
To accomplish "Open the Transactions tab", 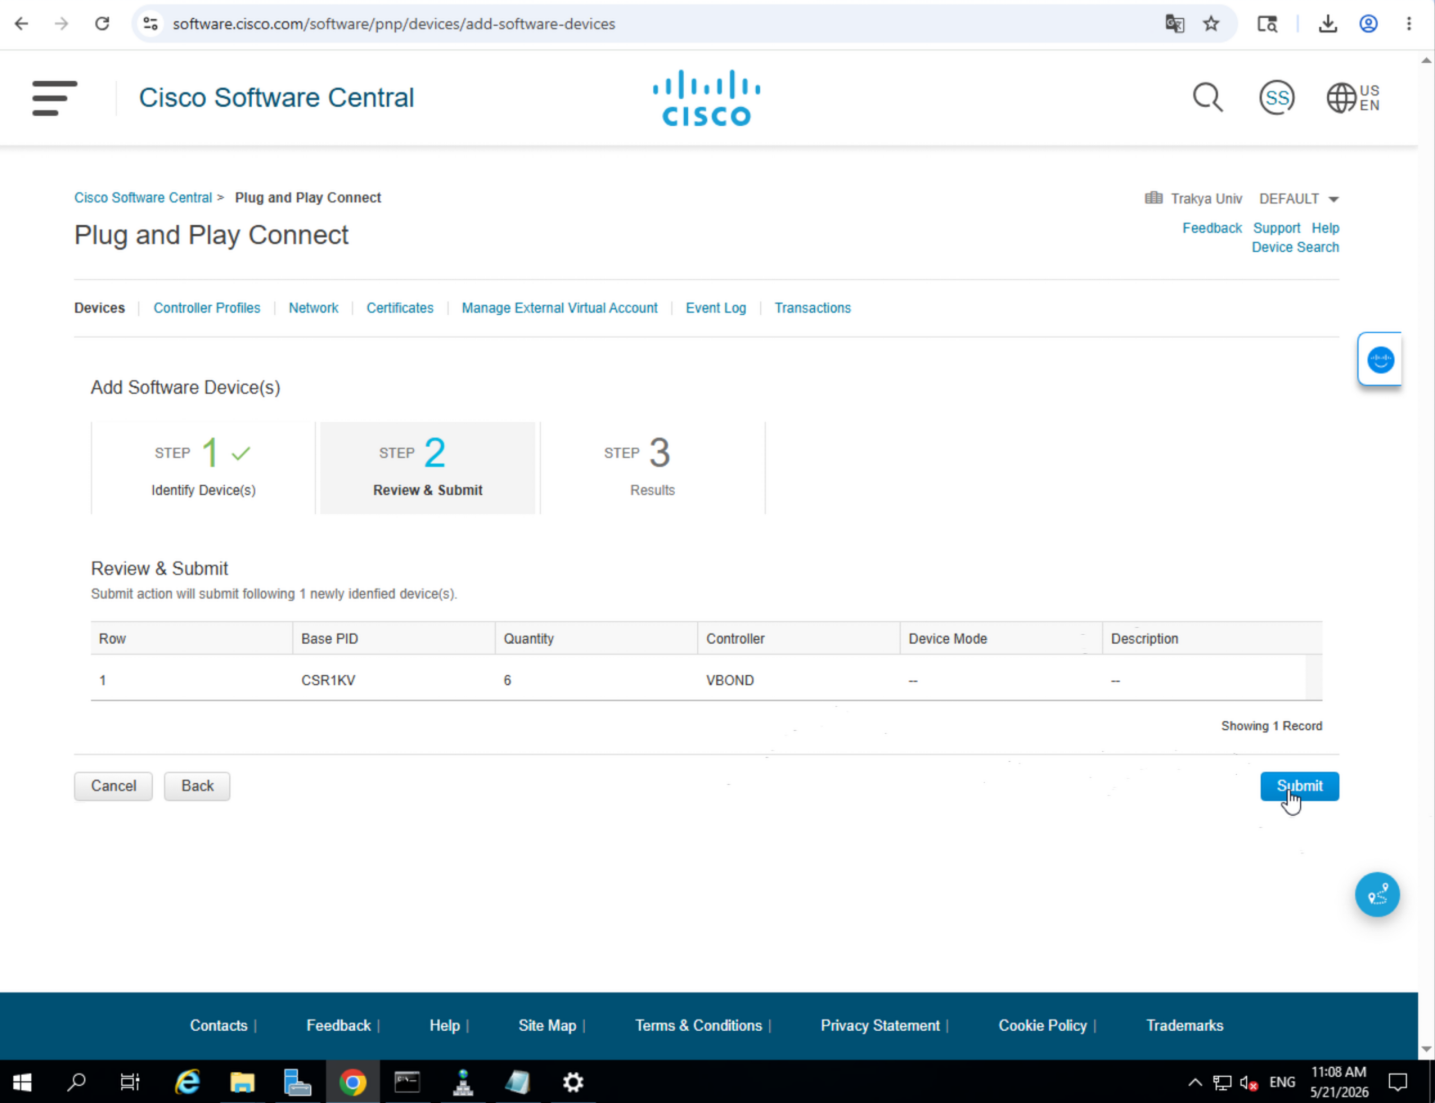I will (813, 308).
